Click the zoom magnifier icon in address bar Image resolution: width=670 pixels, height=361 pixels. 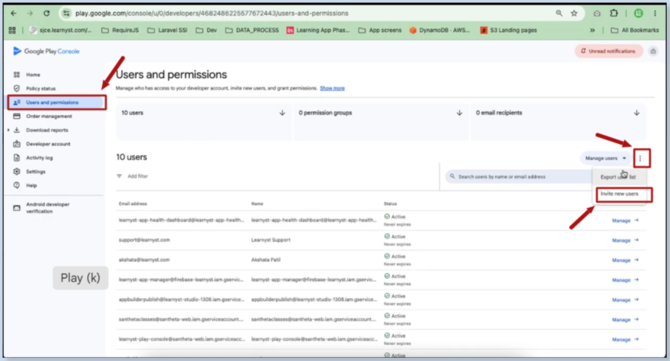pos(559,13)
